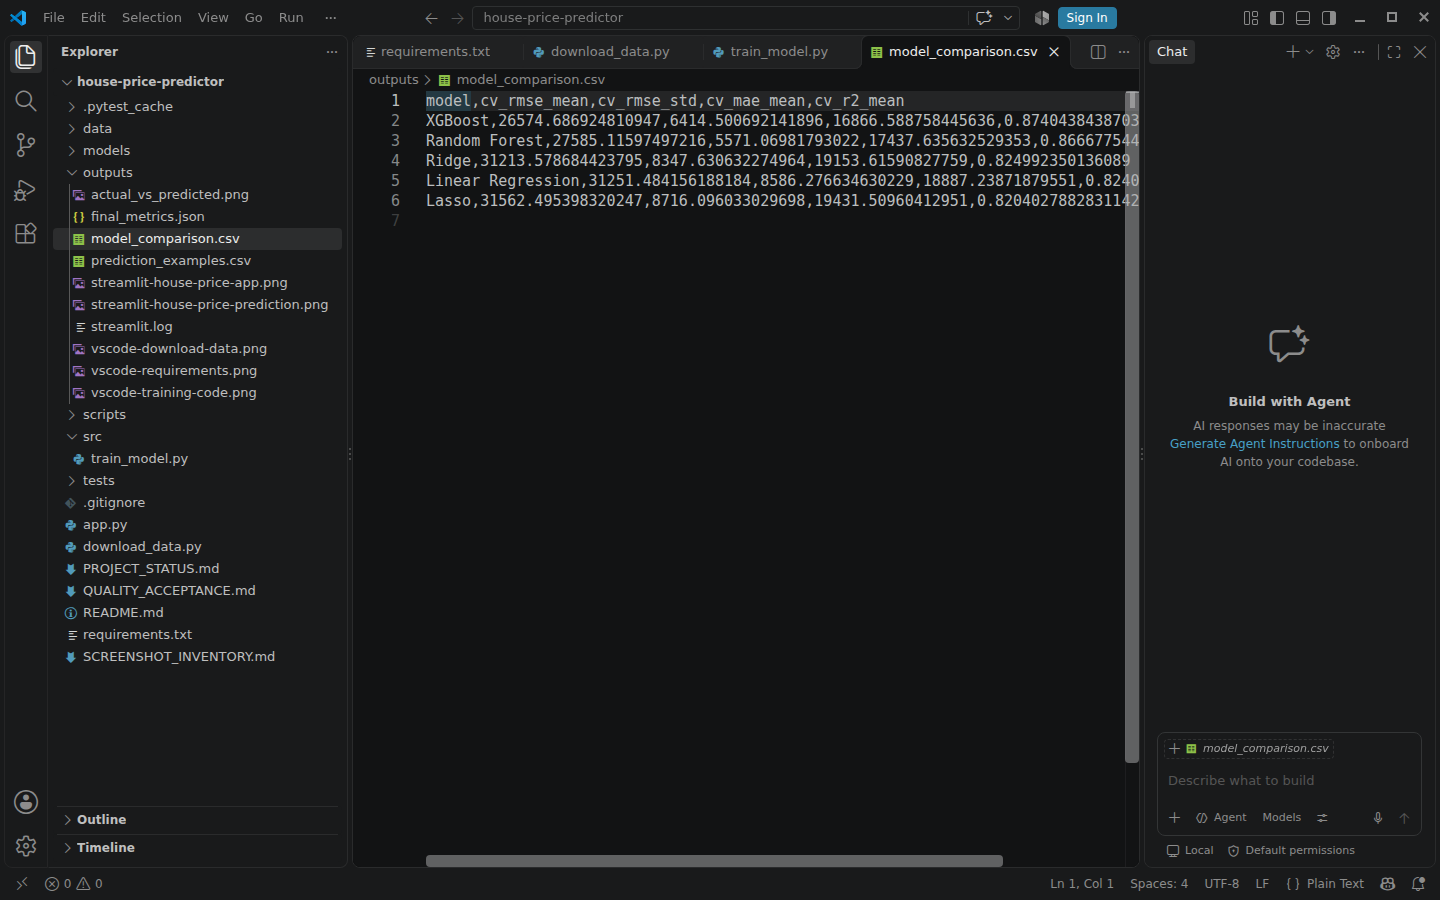Image resolution: width=1440 pixels, height=900 pixels.
Task: Click the house-price-predictor search box
Action: 720,18
